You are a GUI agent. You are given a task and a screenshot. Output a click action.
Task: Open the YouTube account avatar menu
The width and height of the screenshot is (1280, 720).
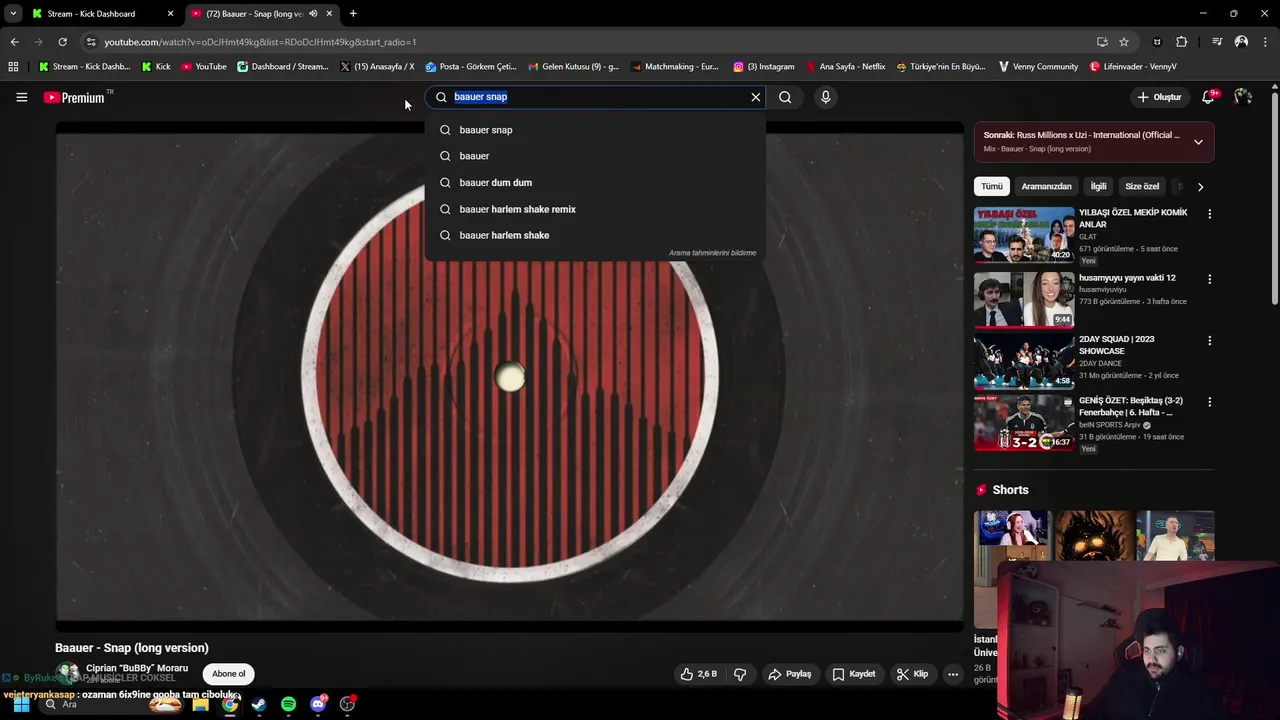coord(1243,97)
